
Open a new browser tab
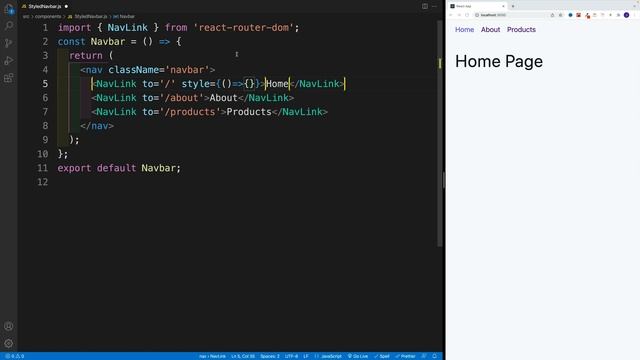coord(513,6)
